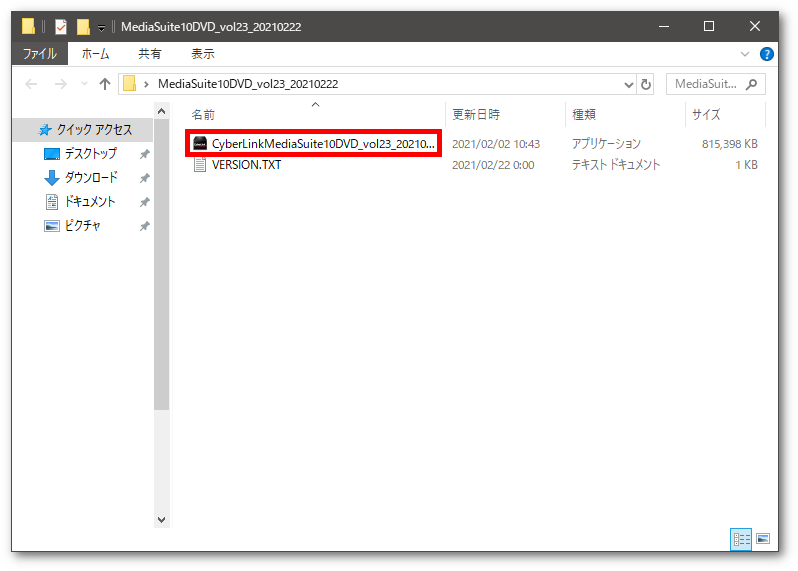Click the pin icon beside デスクトップ

(145, 154)
